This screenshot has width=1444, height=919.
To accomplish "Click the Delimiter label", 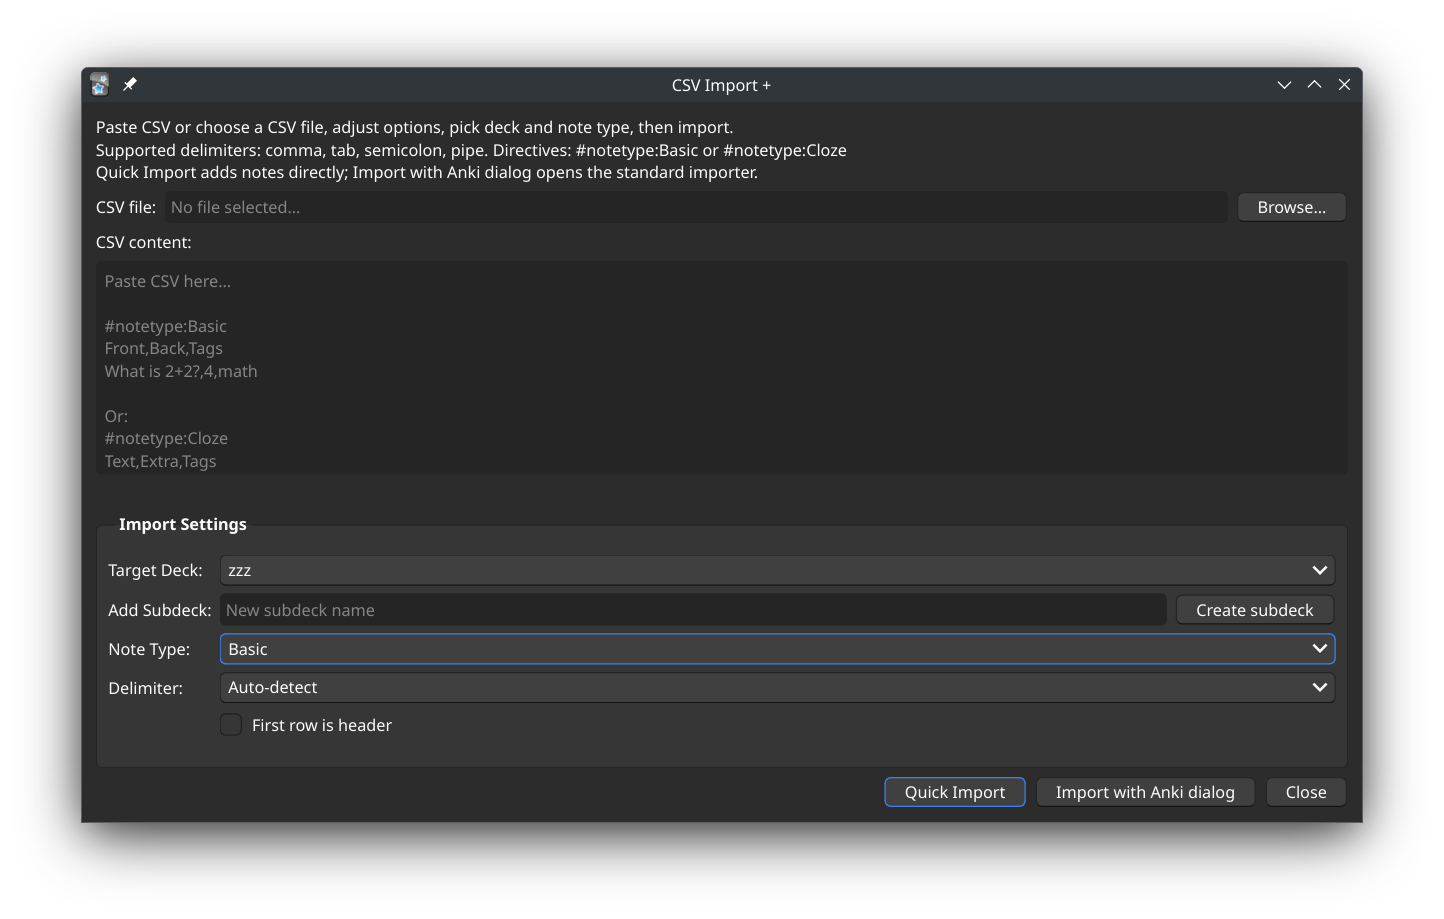I will (145, 688).
